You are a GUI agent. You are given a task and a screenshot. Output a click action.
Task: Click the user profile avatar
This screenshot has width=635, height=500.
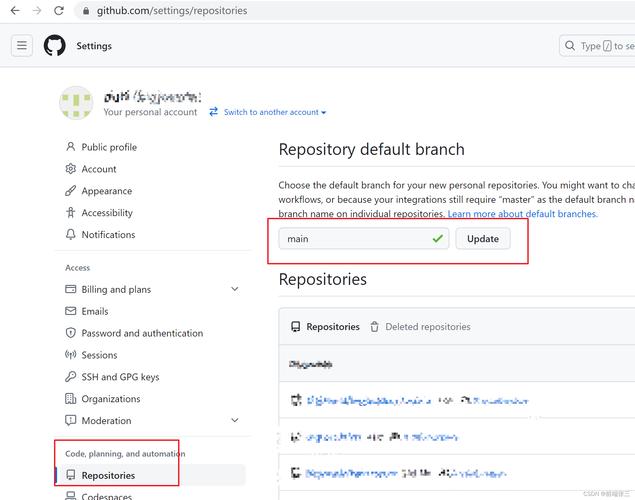click(76, 104)
